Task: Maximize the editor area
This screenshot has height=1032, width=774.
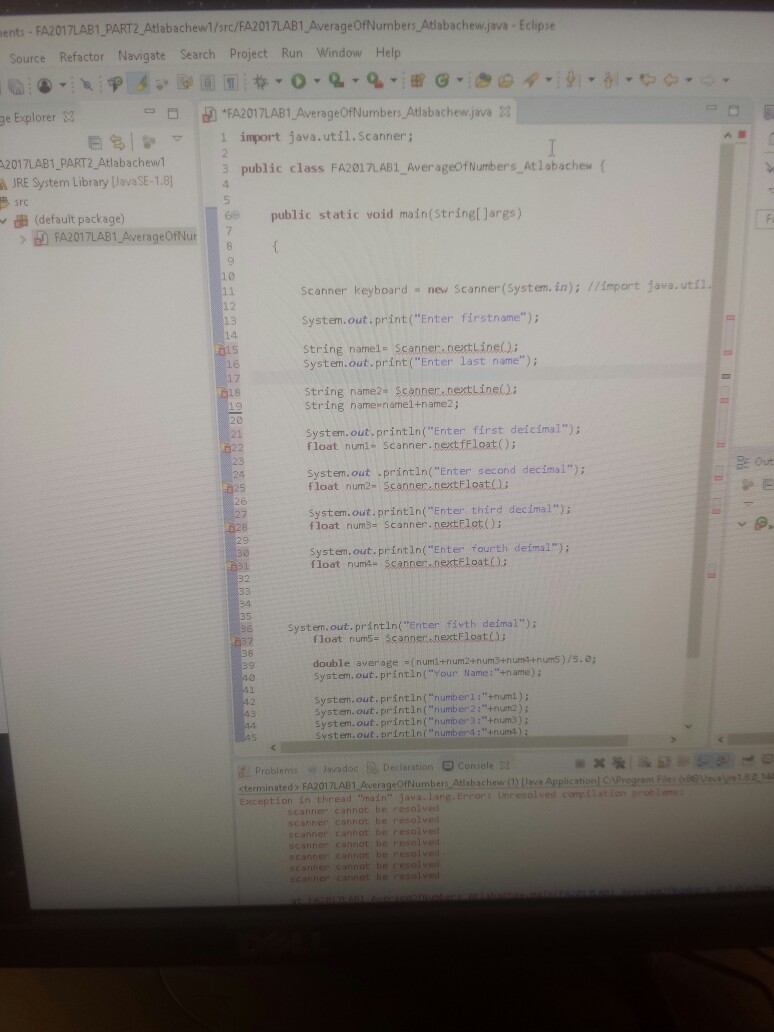Action: point(734,110)
